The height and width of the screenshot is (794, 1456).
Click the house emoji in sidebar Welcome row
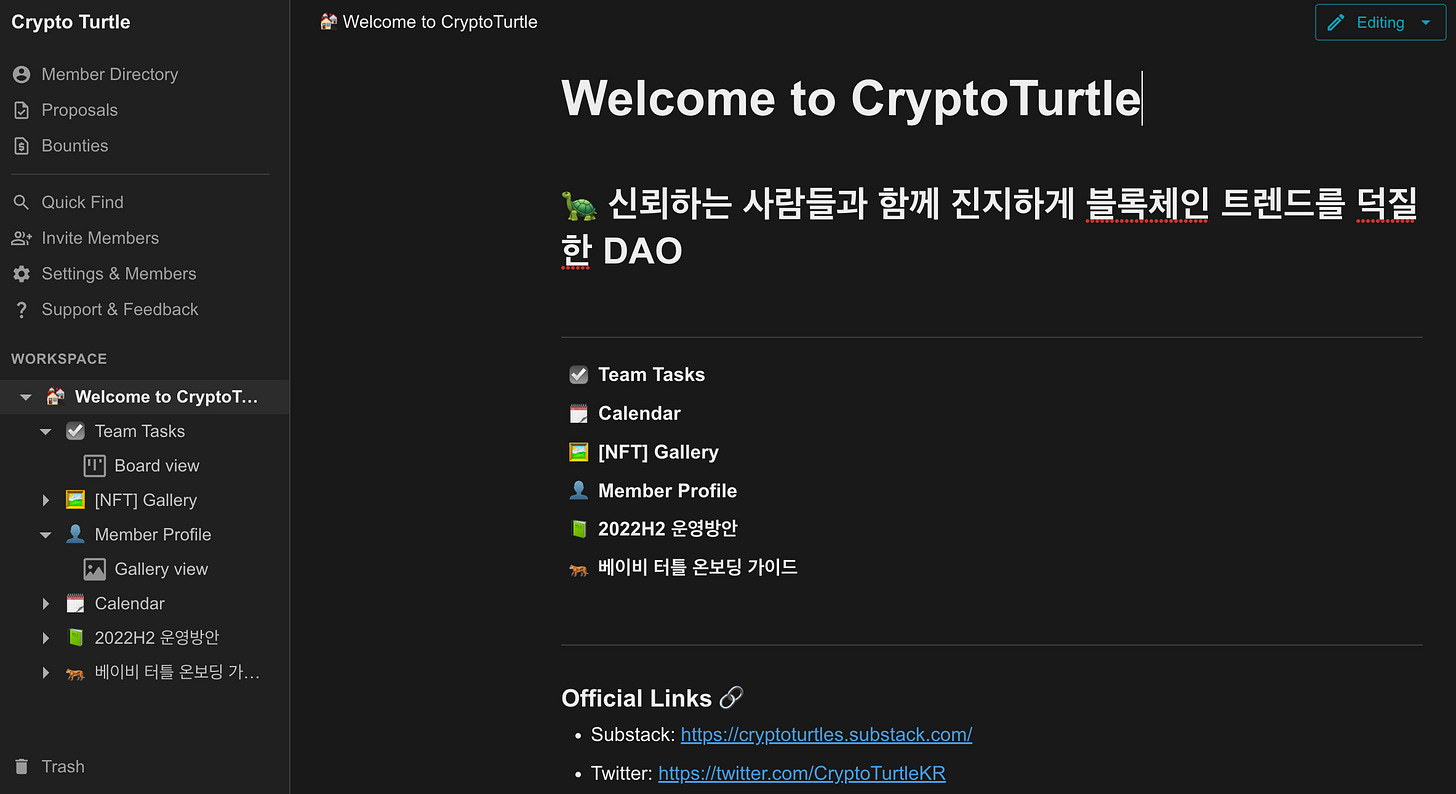55,397
